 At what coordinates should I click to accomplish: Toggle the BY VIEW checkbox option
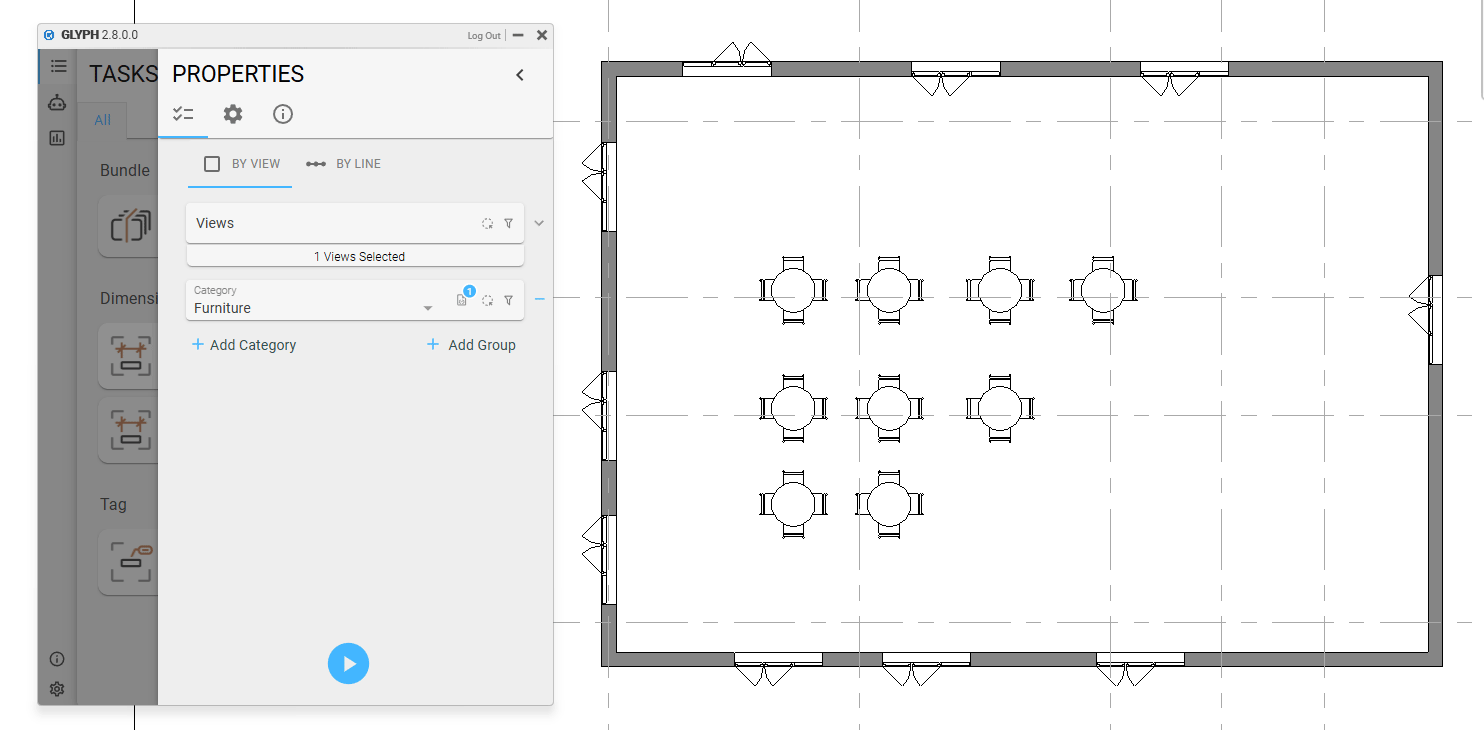[x=212, y=164]
